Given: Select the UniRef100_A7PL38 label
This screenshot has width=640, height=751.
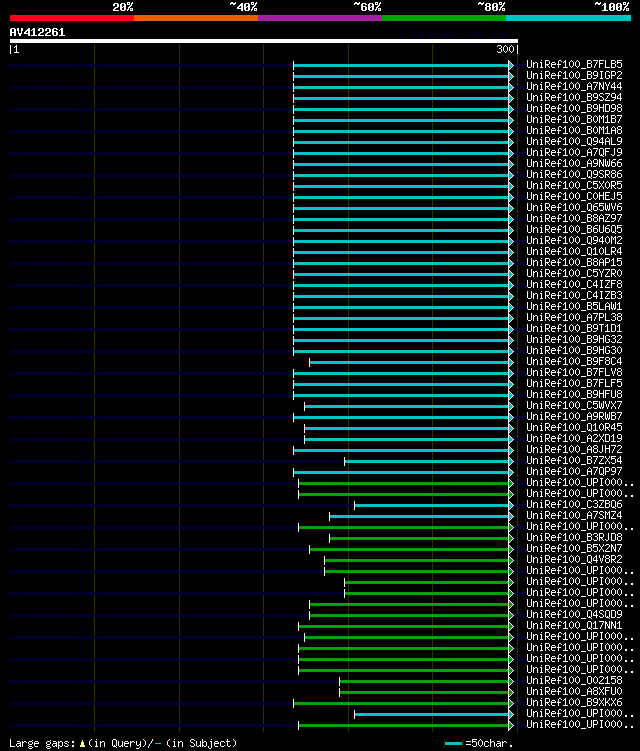Looking at the screenshot, I should (574, 318).
